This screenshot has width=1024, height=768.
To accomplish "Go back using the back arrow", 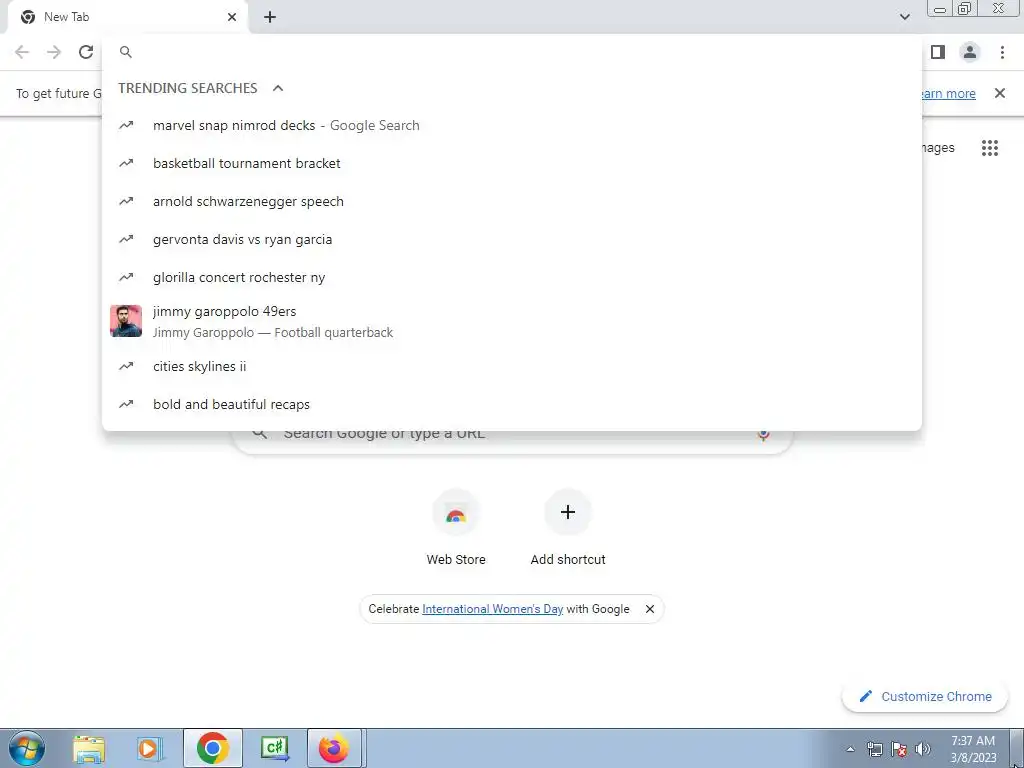I will (22, 52).
